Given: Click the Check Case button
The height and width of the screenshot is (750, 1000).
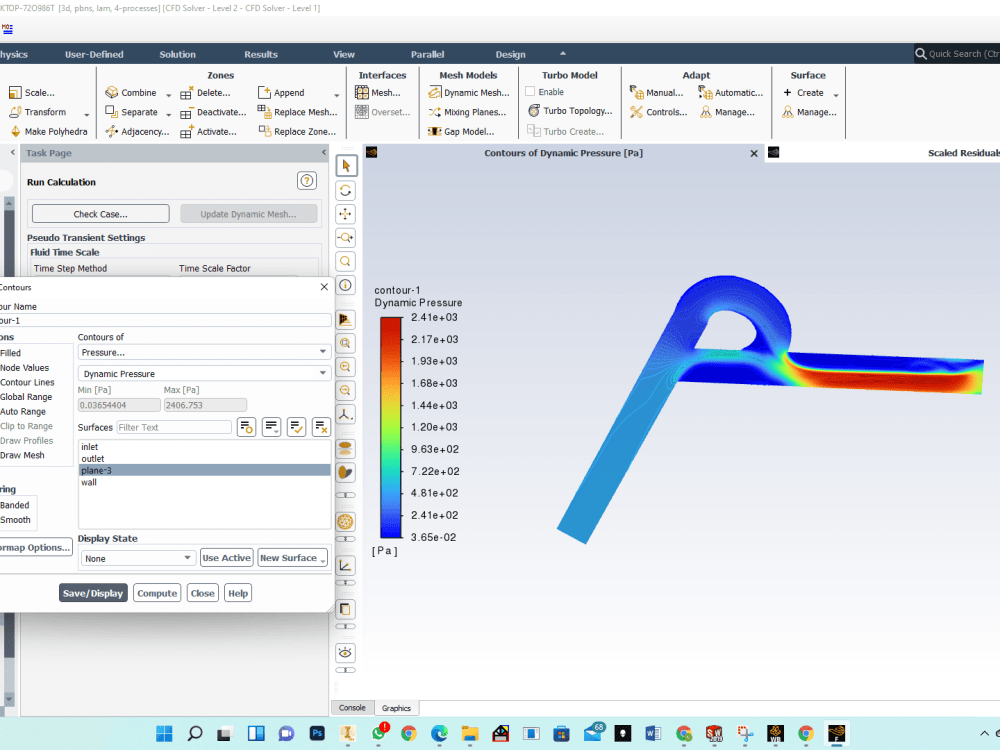Looking at the screenshot, I should [x=99, y=213].
